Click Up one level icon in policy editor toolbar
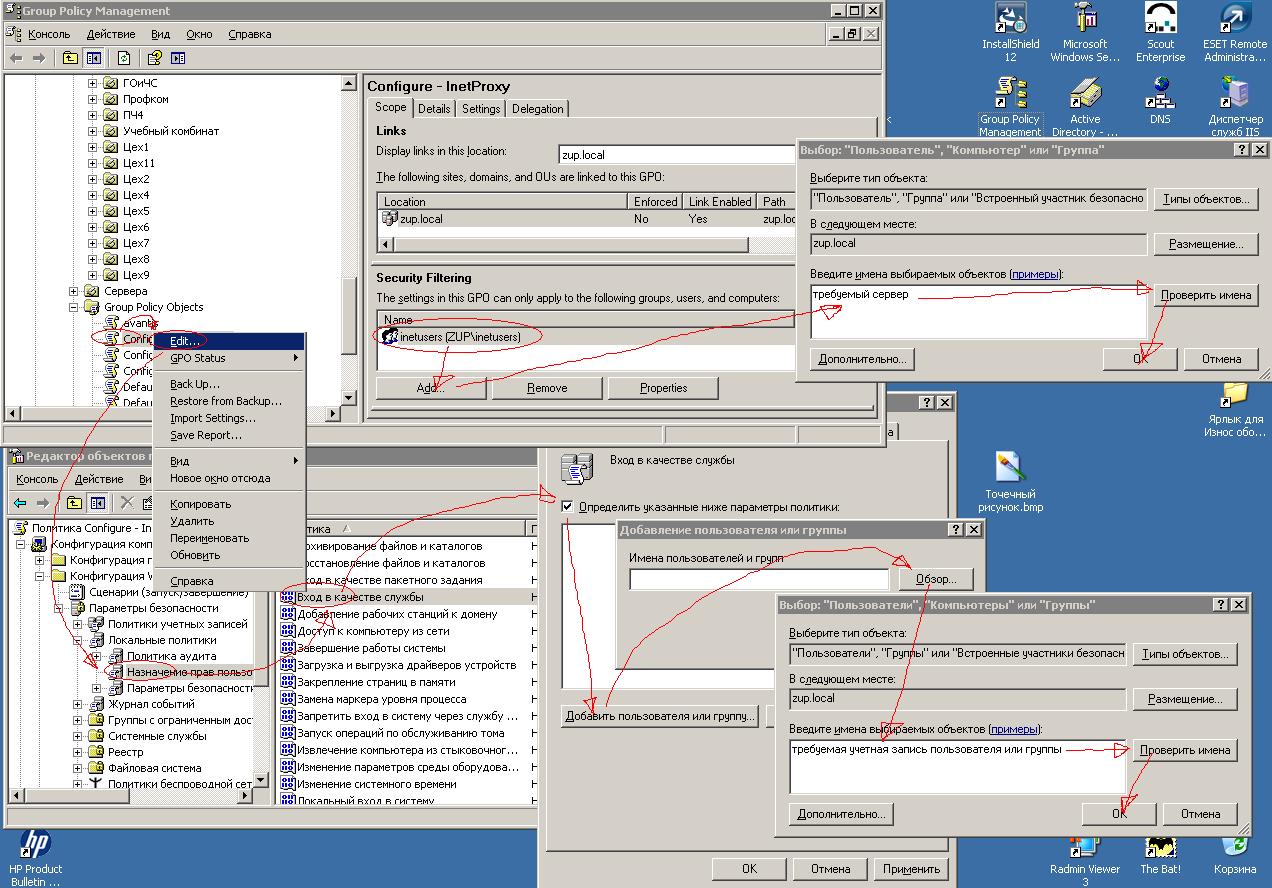Image resolution: width=1272 pixels, height=888 pixels. 73,502
